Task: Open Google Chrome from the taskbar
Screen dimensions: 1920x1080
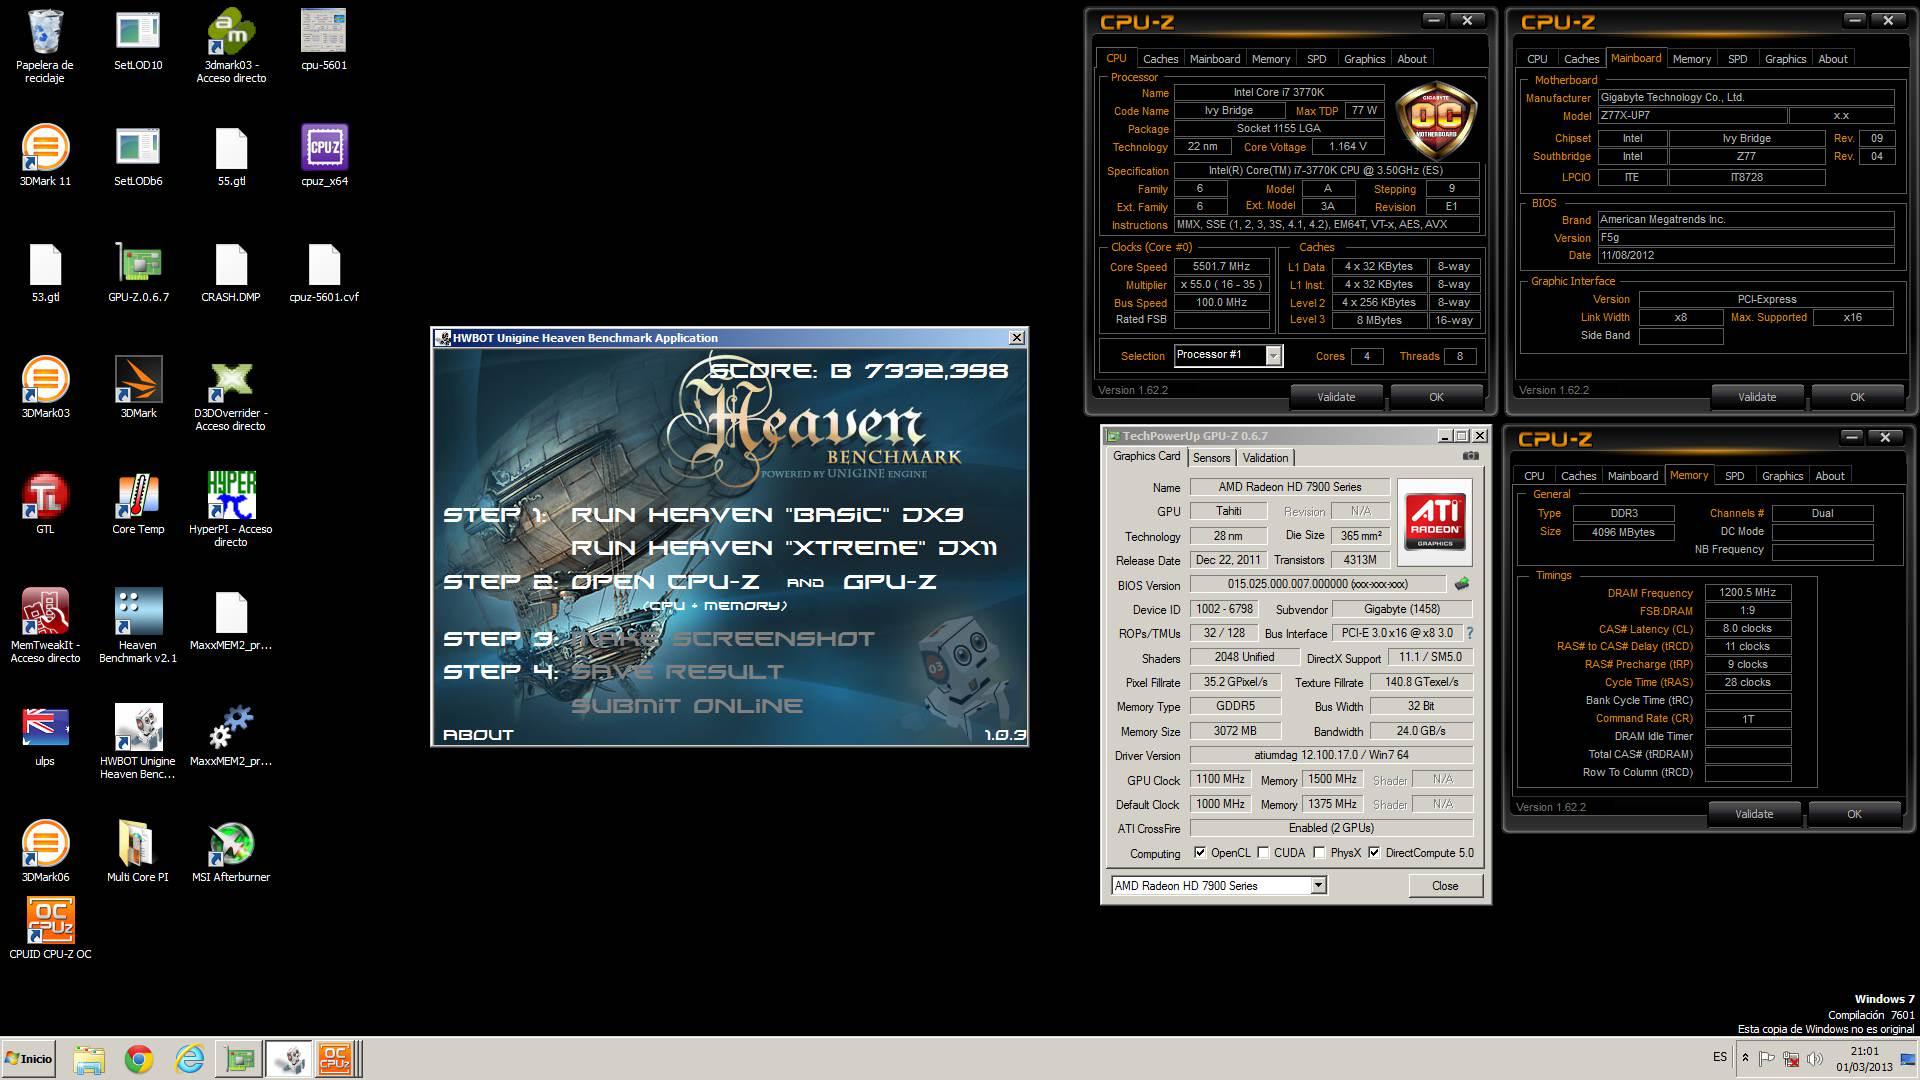Action: pyautogui.click(x=139, y=1059)
